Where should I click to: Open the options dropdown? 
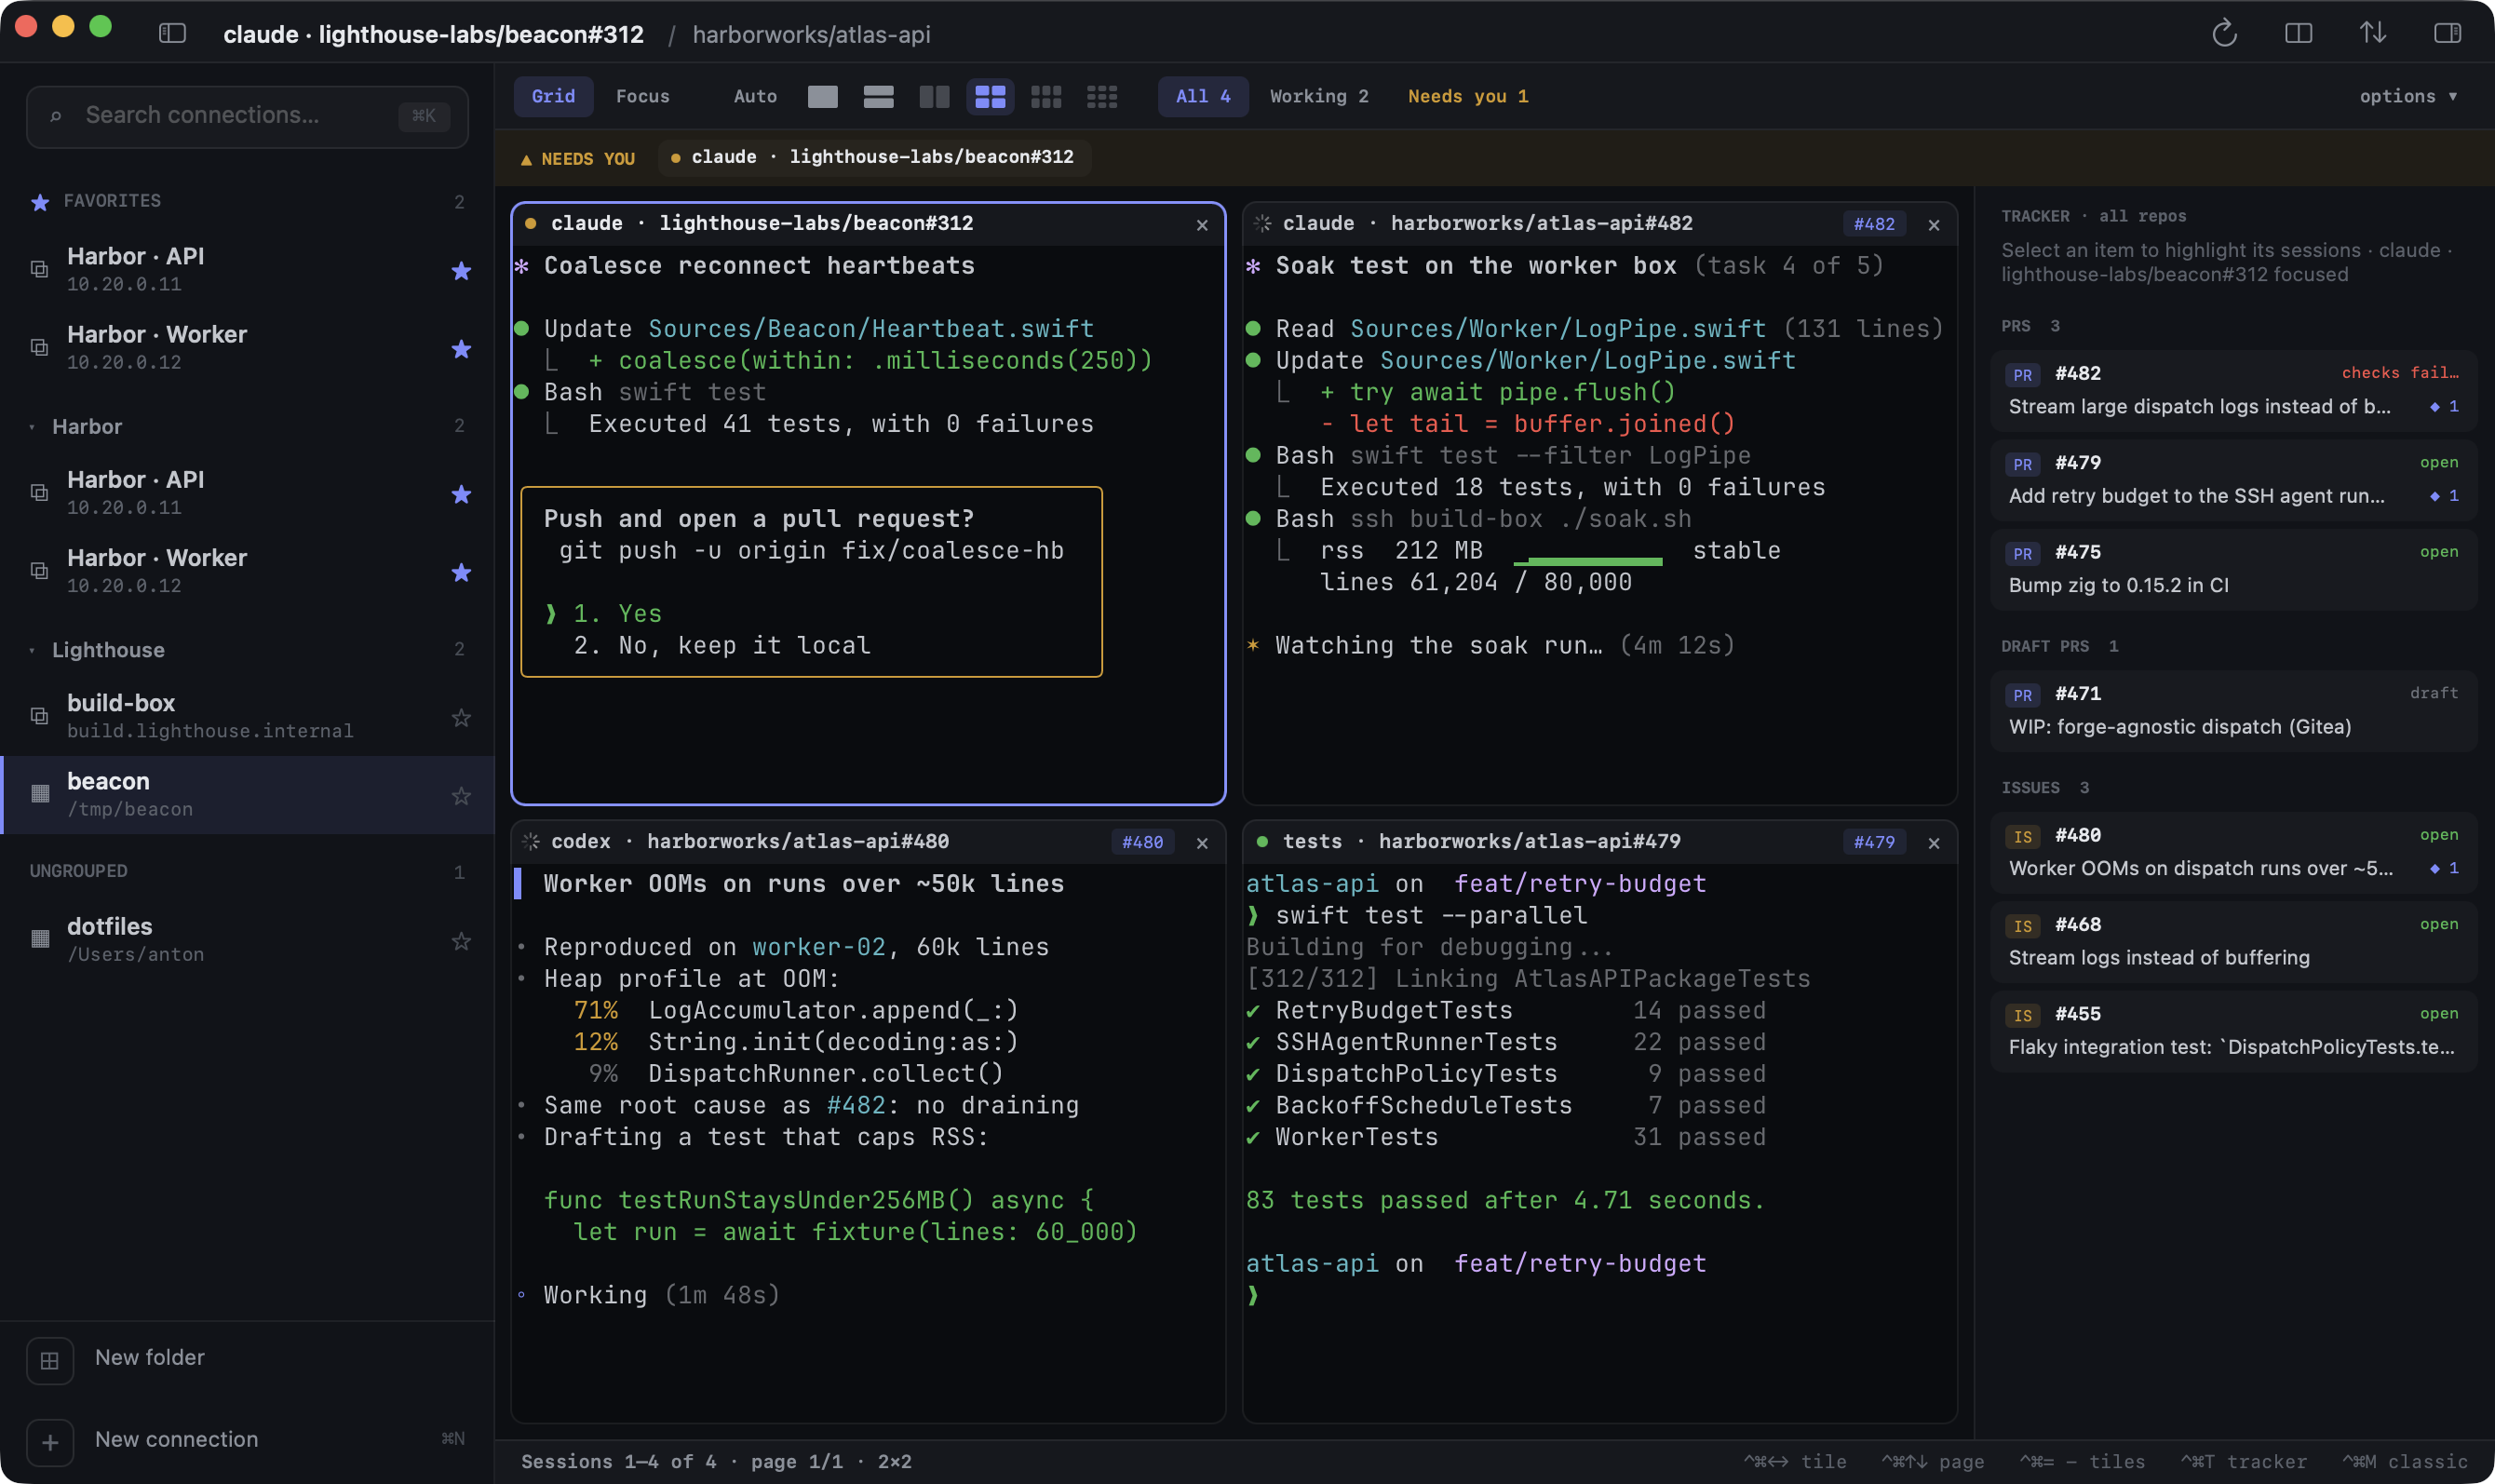2408,97
